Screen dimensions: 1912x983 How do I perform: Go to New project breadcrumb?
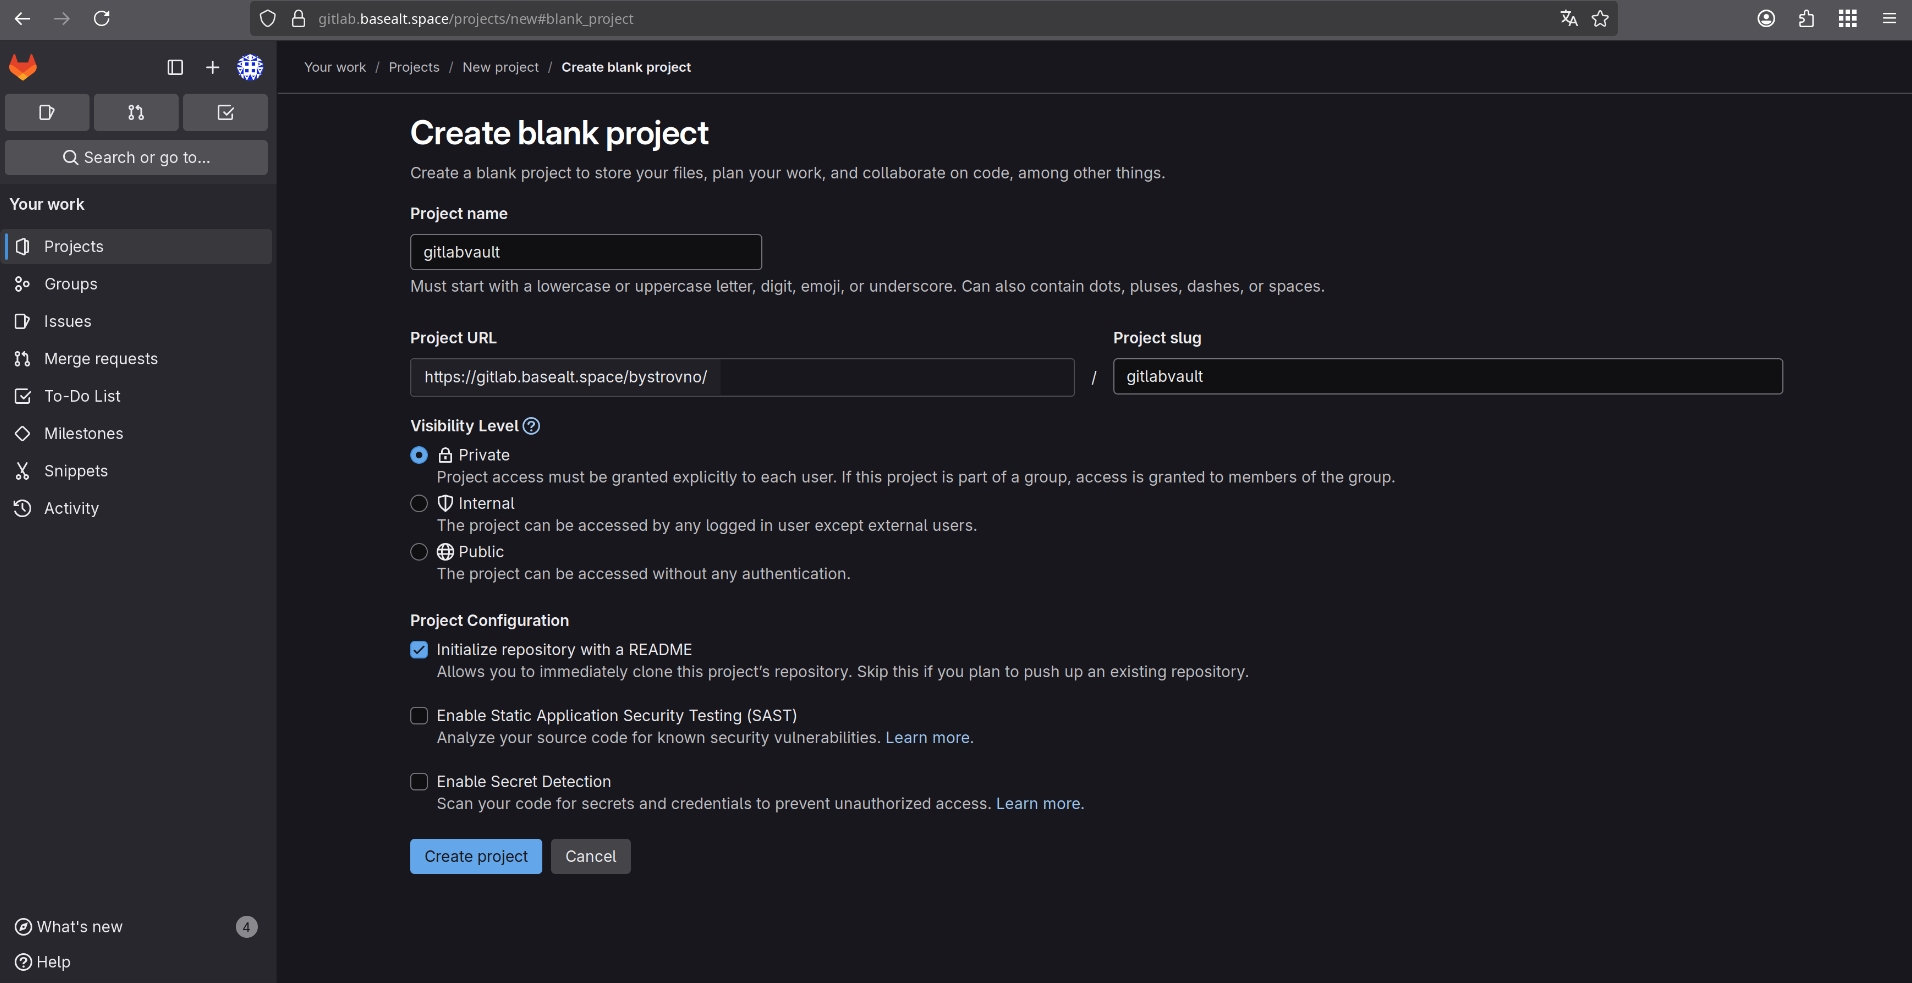(500, 67)
